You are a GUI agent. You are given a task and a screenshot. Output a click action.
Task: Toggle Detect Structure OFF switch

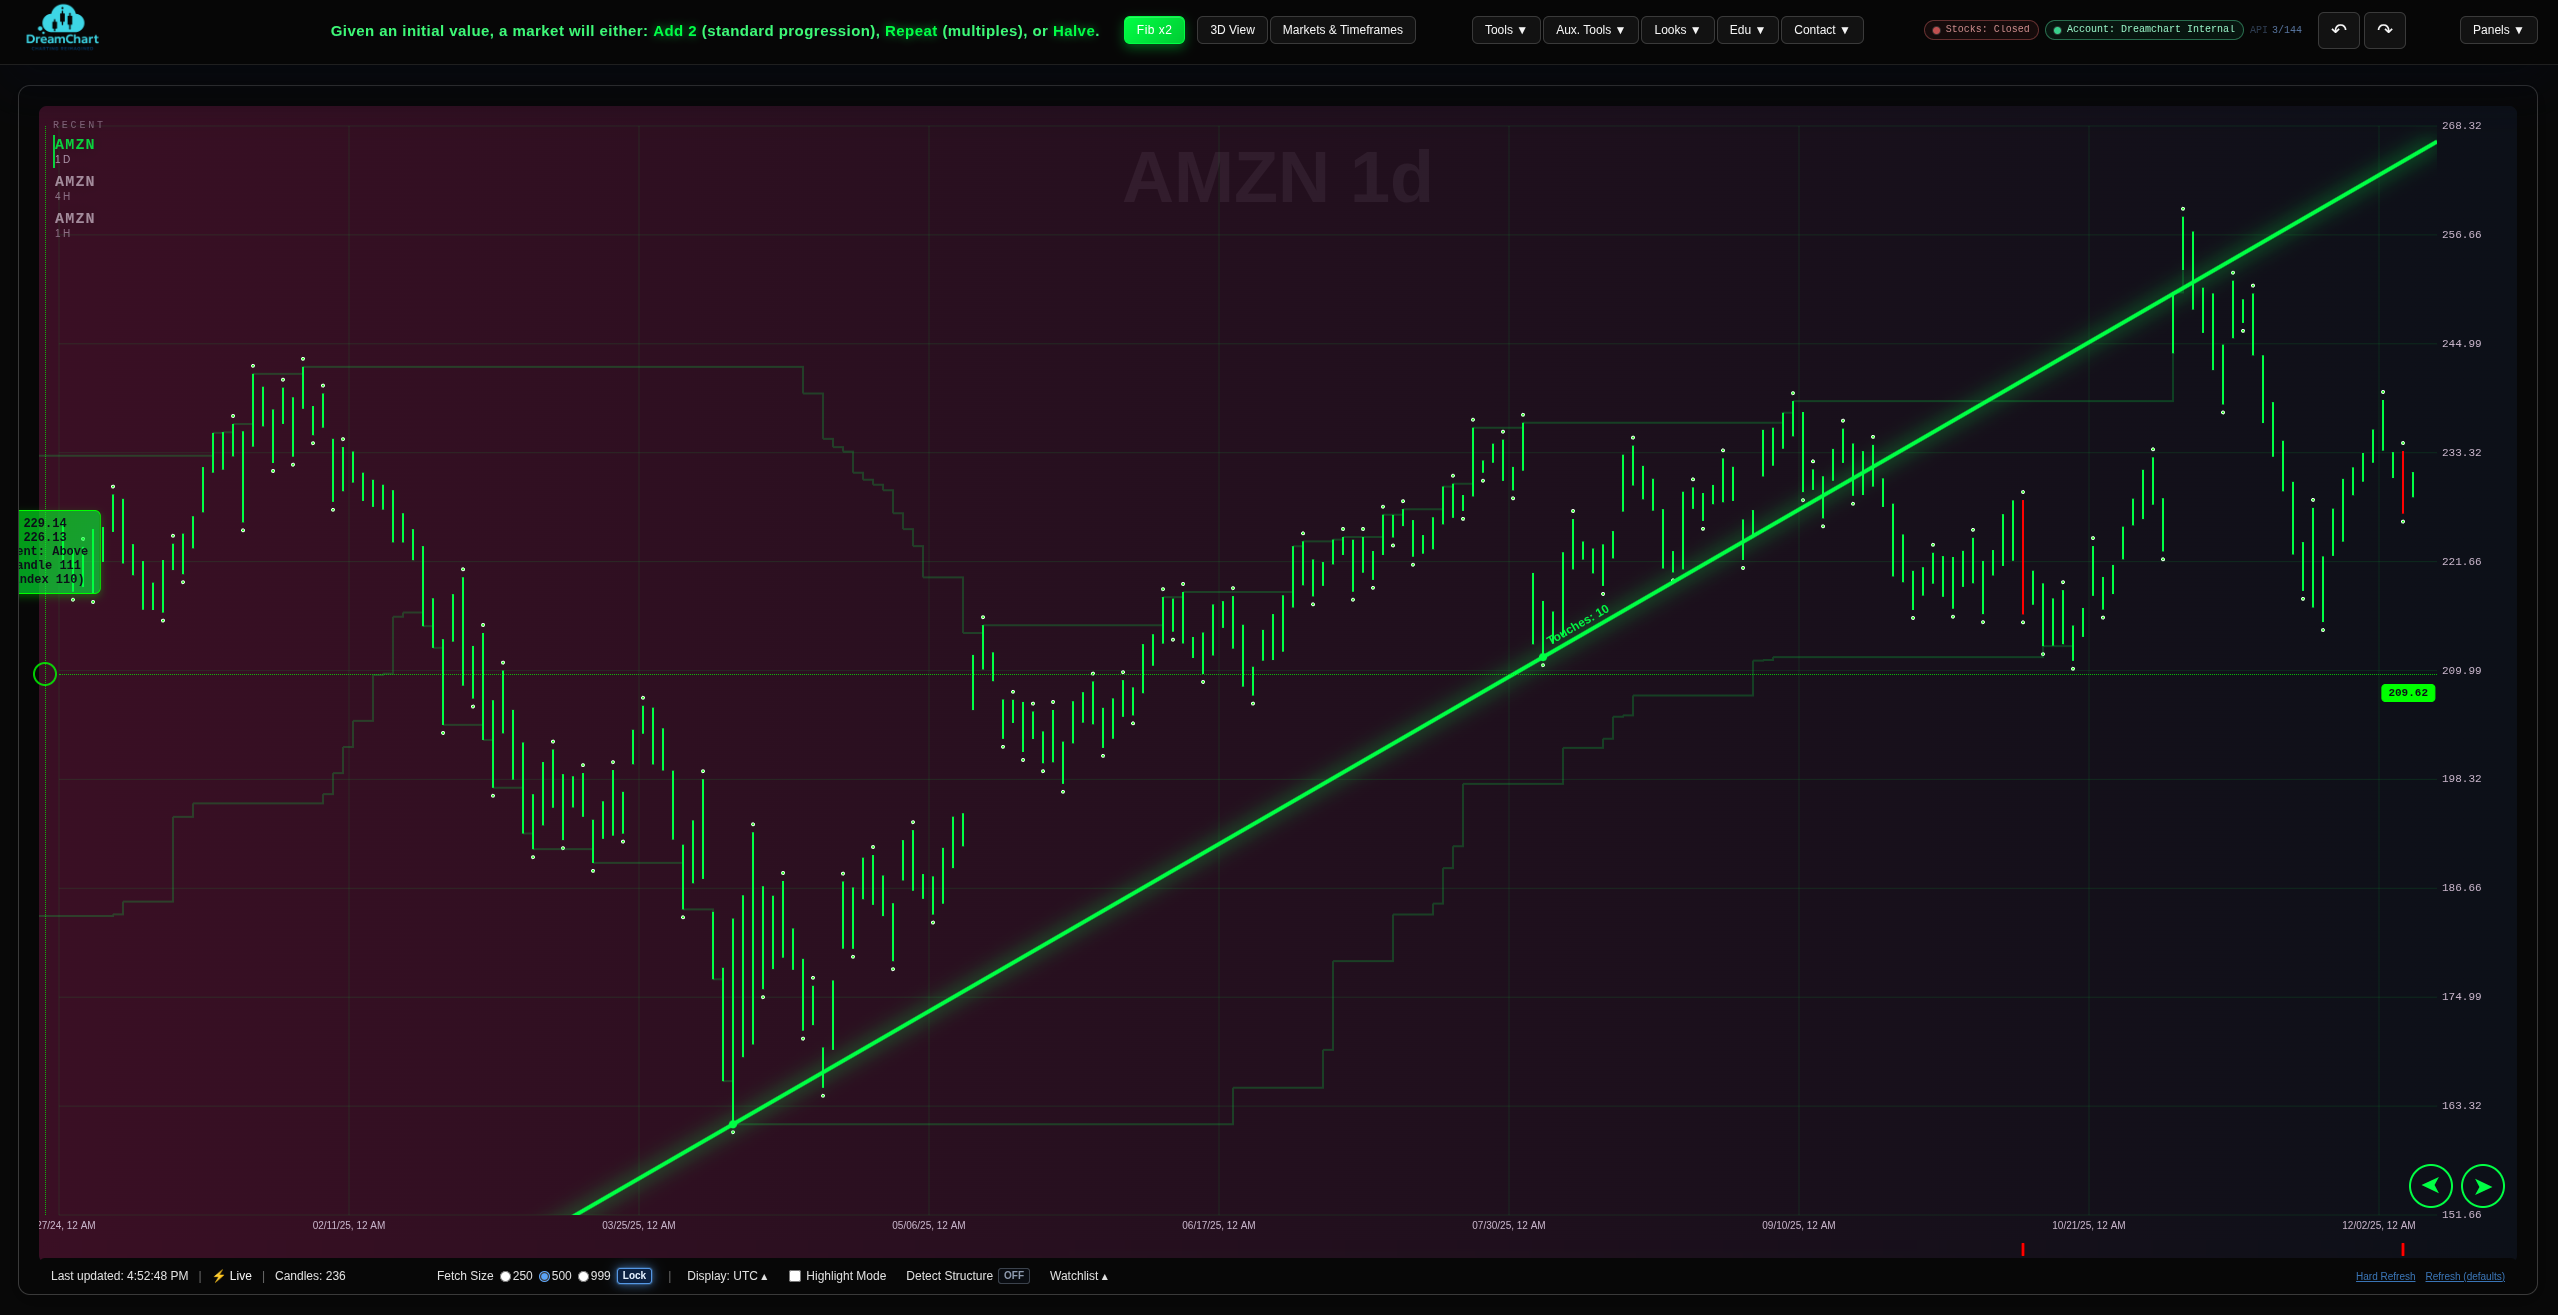click(x=1014, y=1276)
